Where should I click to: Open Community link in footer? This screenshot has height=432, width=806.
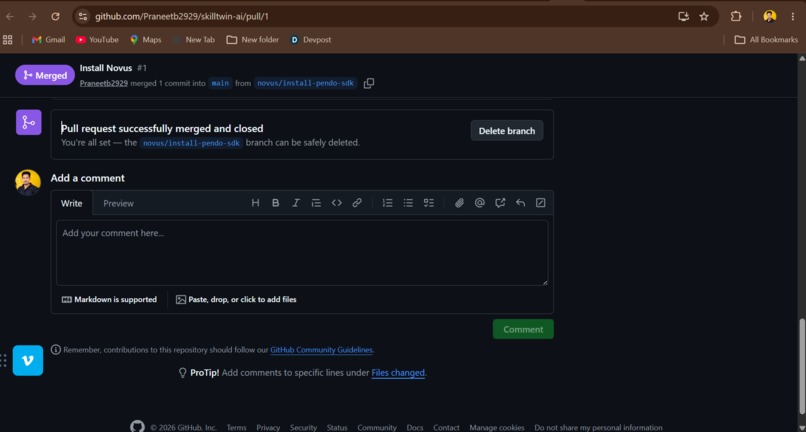coord(377,427)
